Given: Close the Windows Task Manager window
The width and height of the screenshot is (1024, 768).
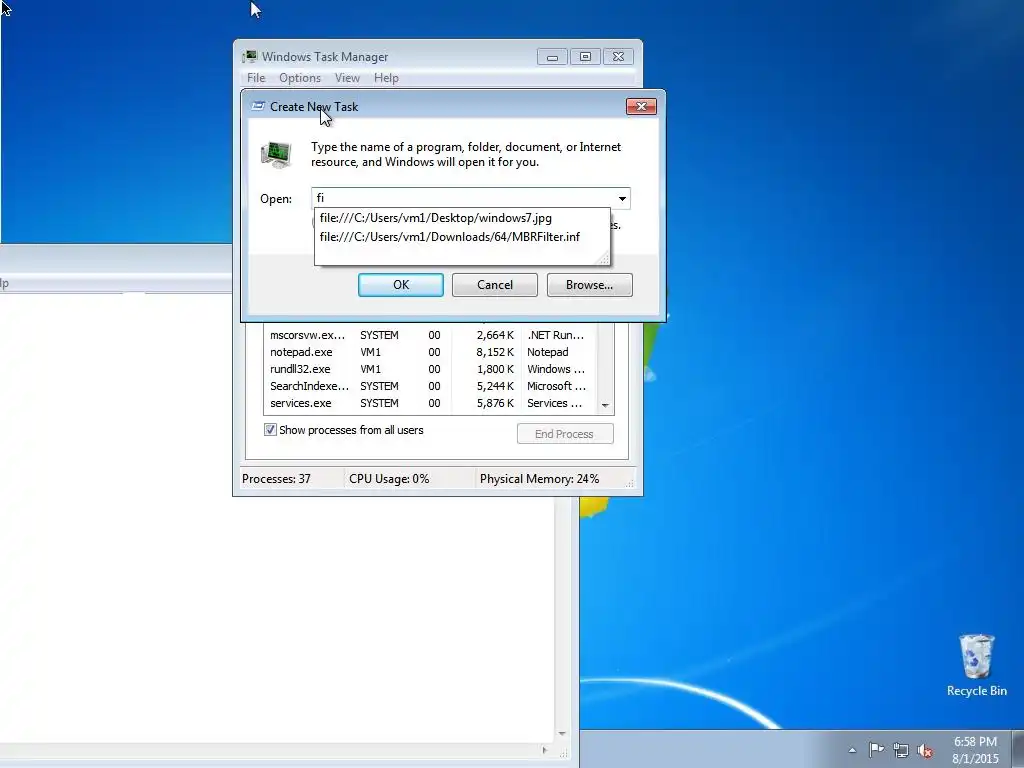Looking at the screenshot, I should click(618, 57).
